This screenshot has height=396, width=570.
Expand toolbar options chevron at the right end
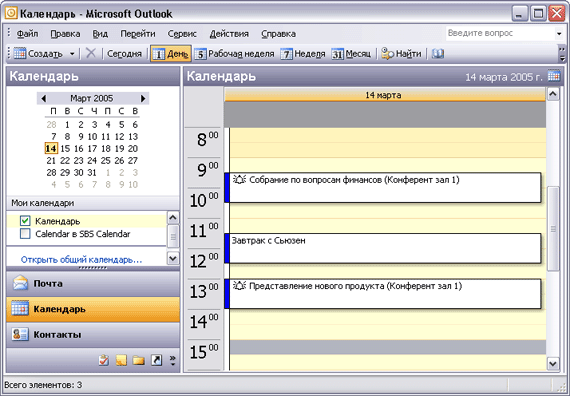(562, 54)
